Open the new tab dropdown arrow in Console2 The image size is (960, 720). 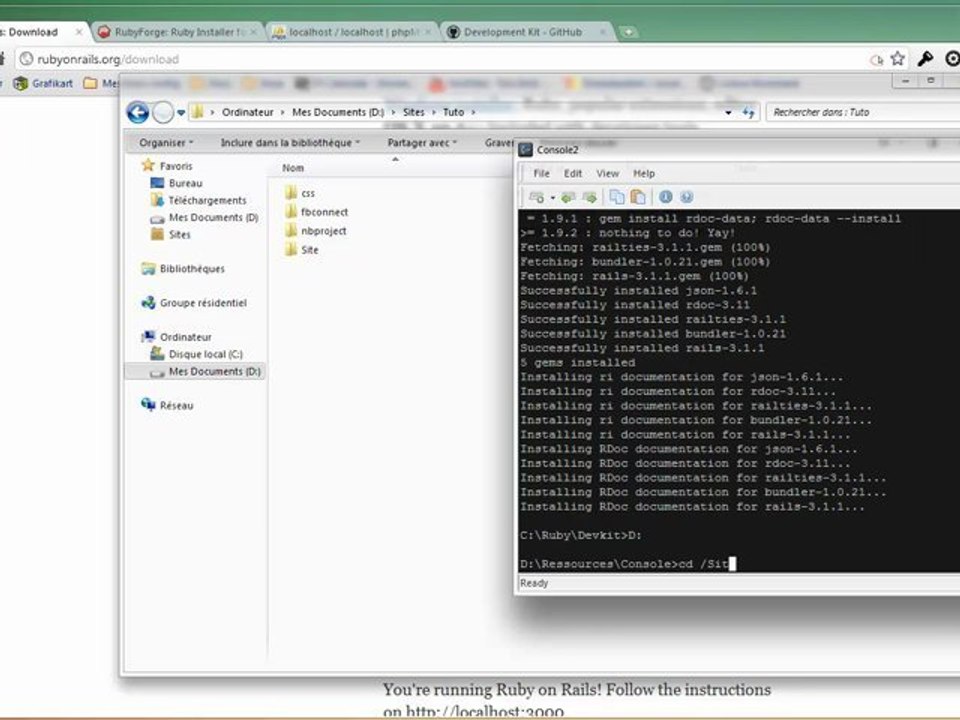click(x=552, y=198)
